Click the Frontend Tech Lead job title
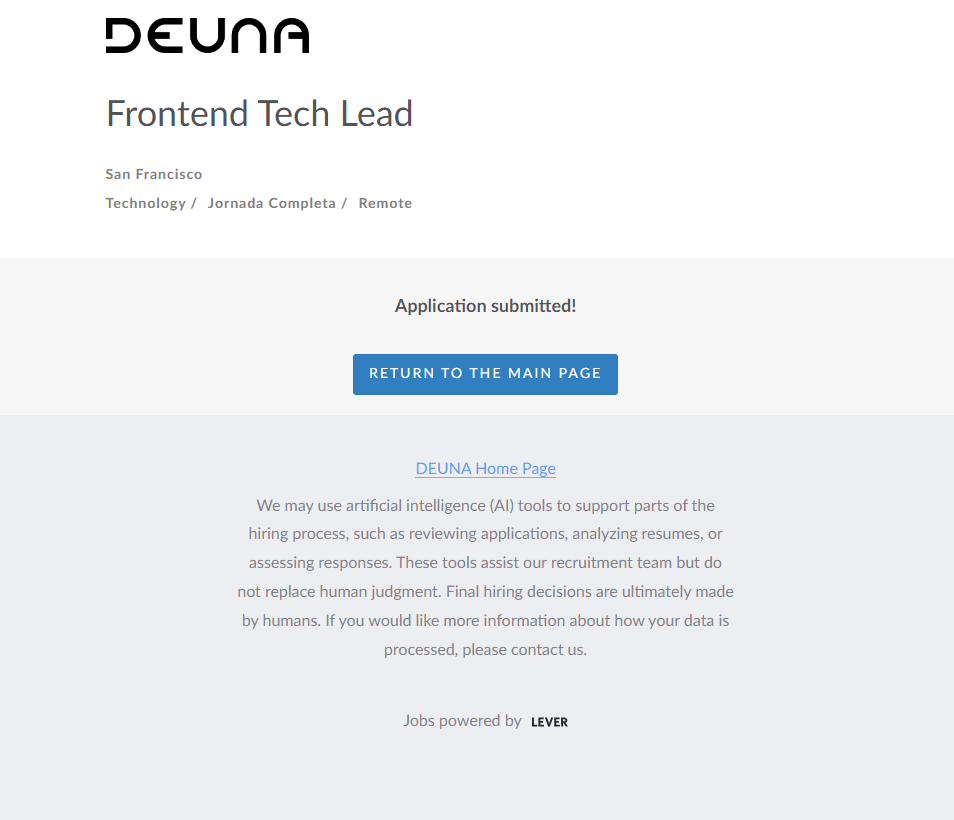This screenshot has width=954, height=820. click(259, 114)
